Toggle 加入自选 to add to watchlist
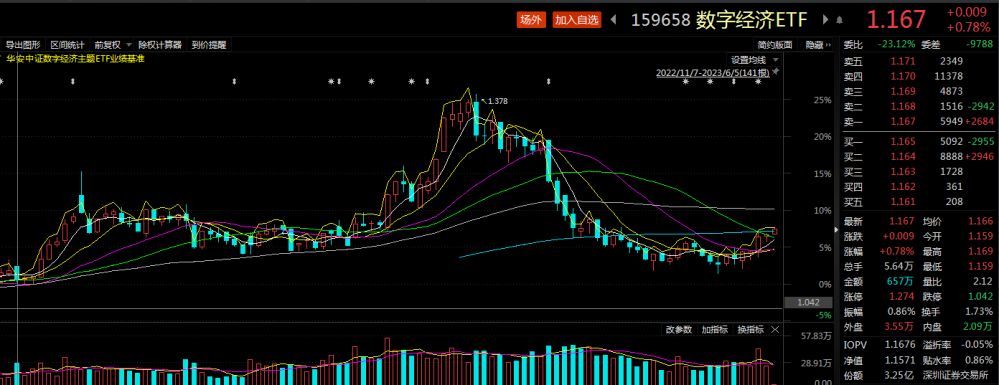Viewport: 999px width, 385px height. coord(577,20)
